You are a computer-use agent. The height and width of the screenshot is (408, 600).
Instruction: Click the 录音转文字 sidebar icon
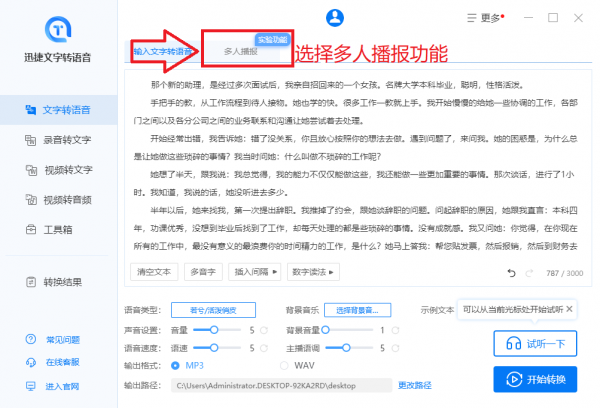click(31, 140)
